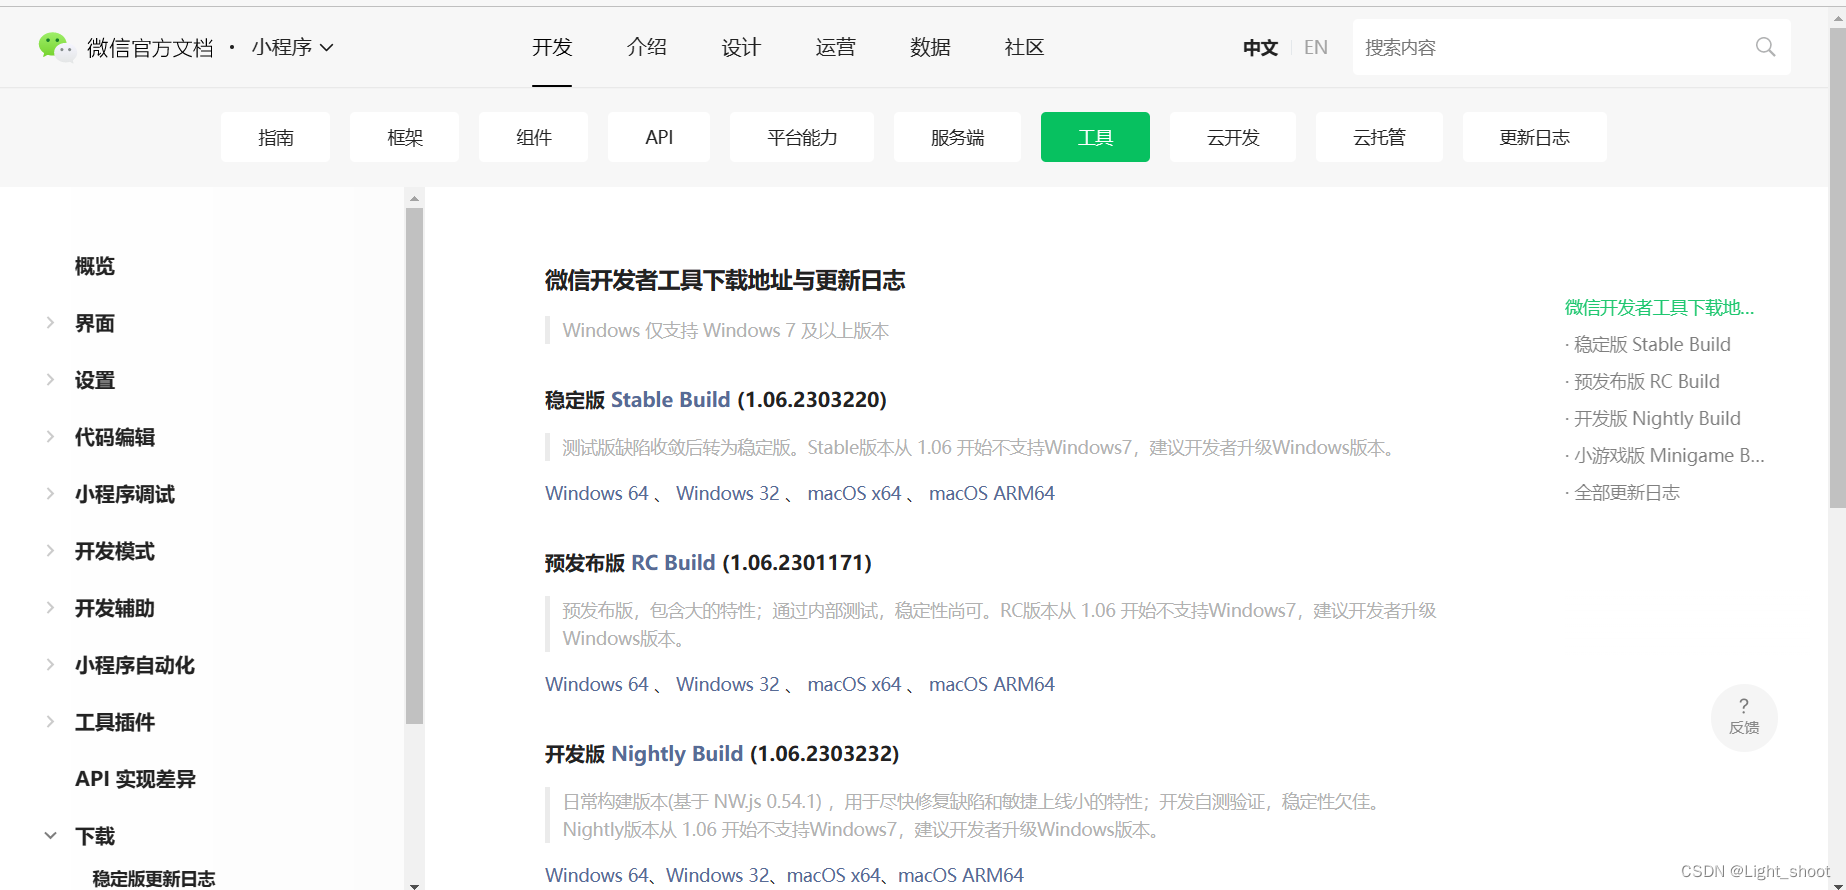Collapse the 下载 sidebar section
The height and width of the screenshot is (890, 1846).
(50, 836)
